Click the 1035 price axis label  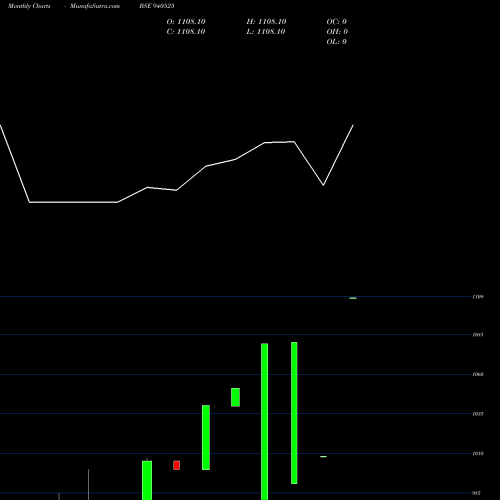[478, 414]
